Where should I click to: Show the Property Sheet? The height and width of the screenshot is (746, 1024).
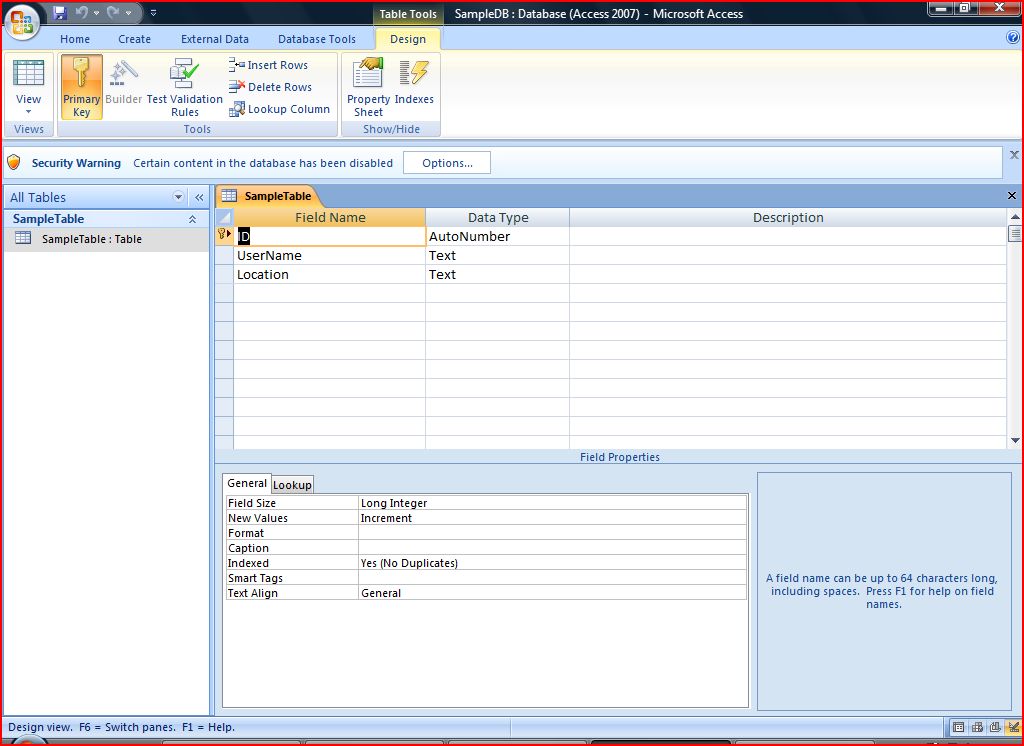pyautogui.click(x=368, y=87)
